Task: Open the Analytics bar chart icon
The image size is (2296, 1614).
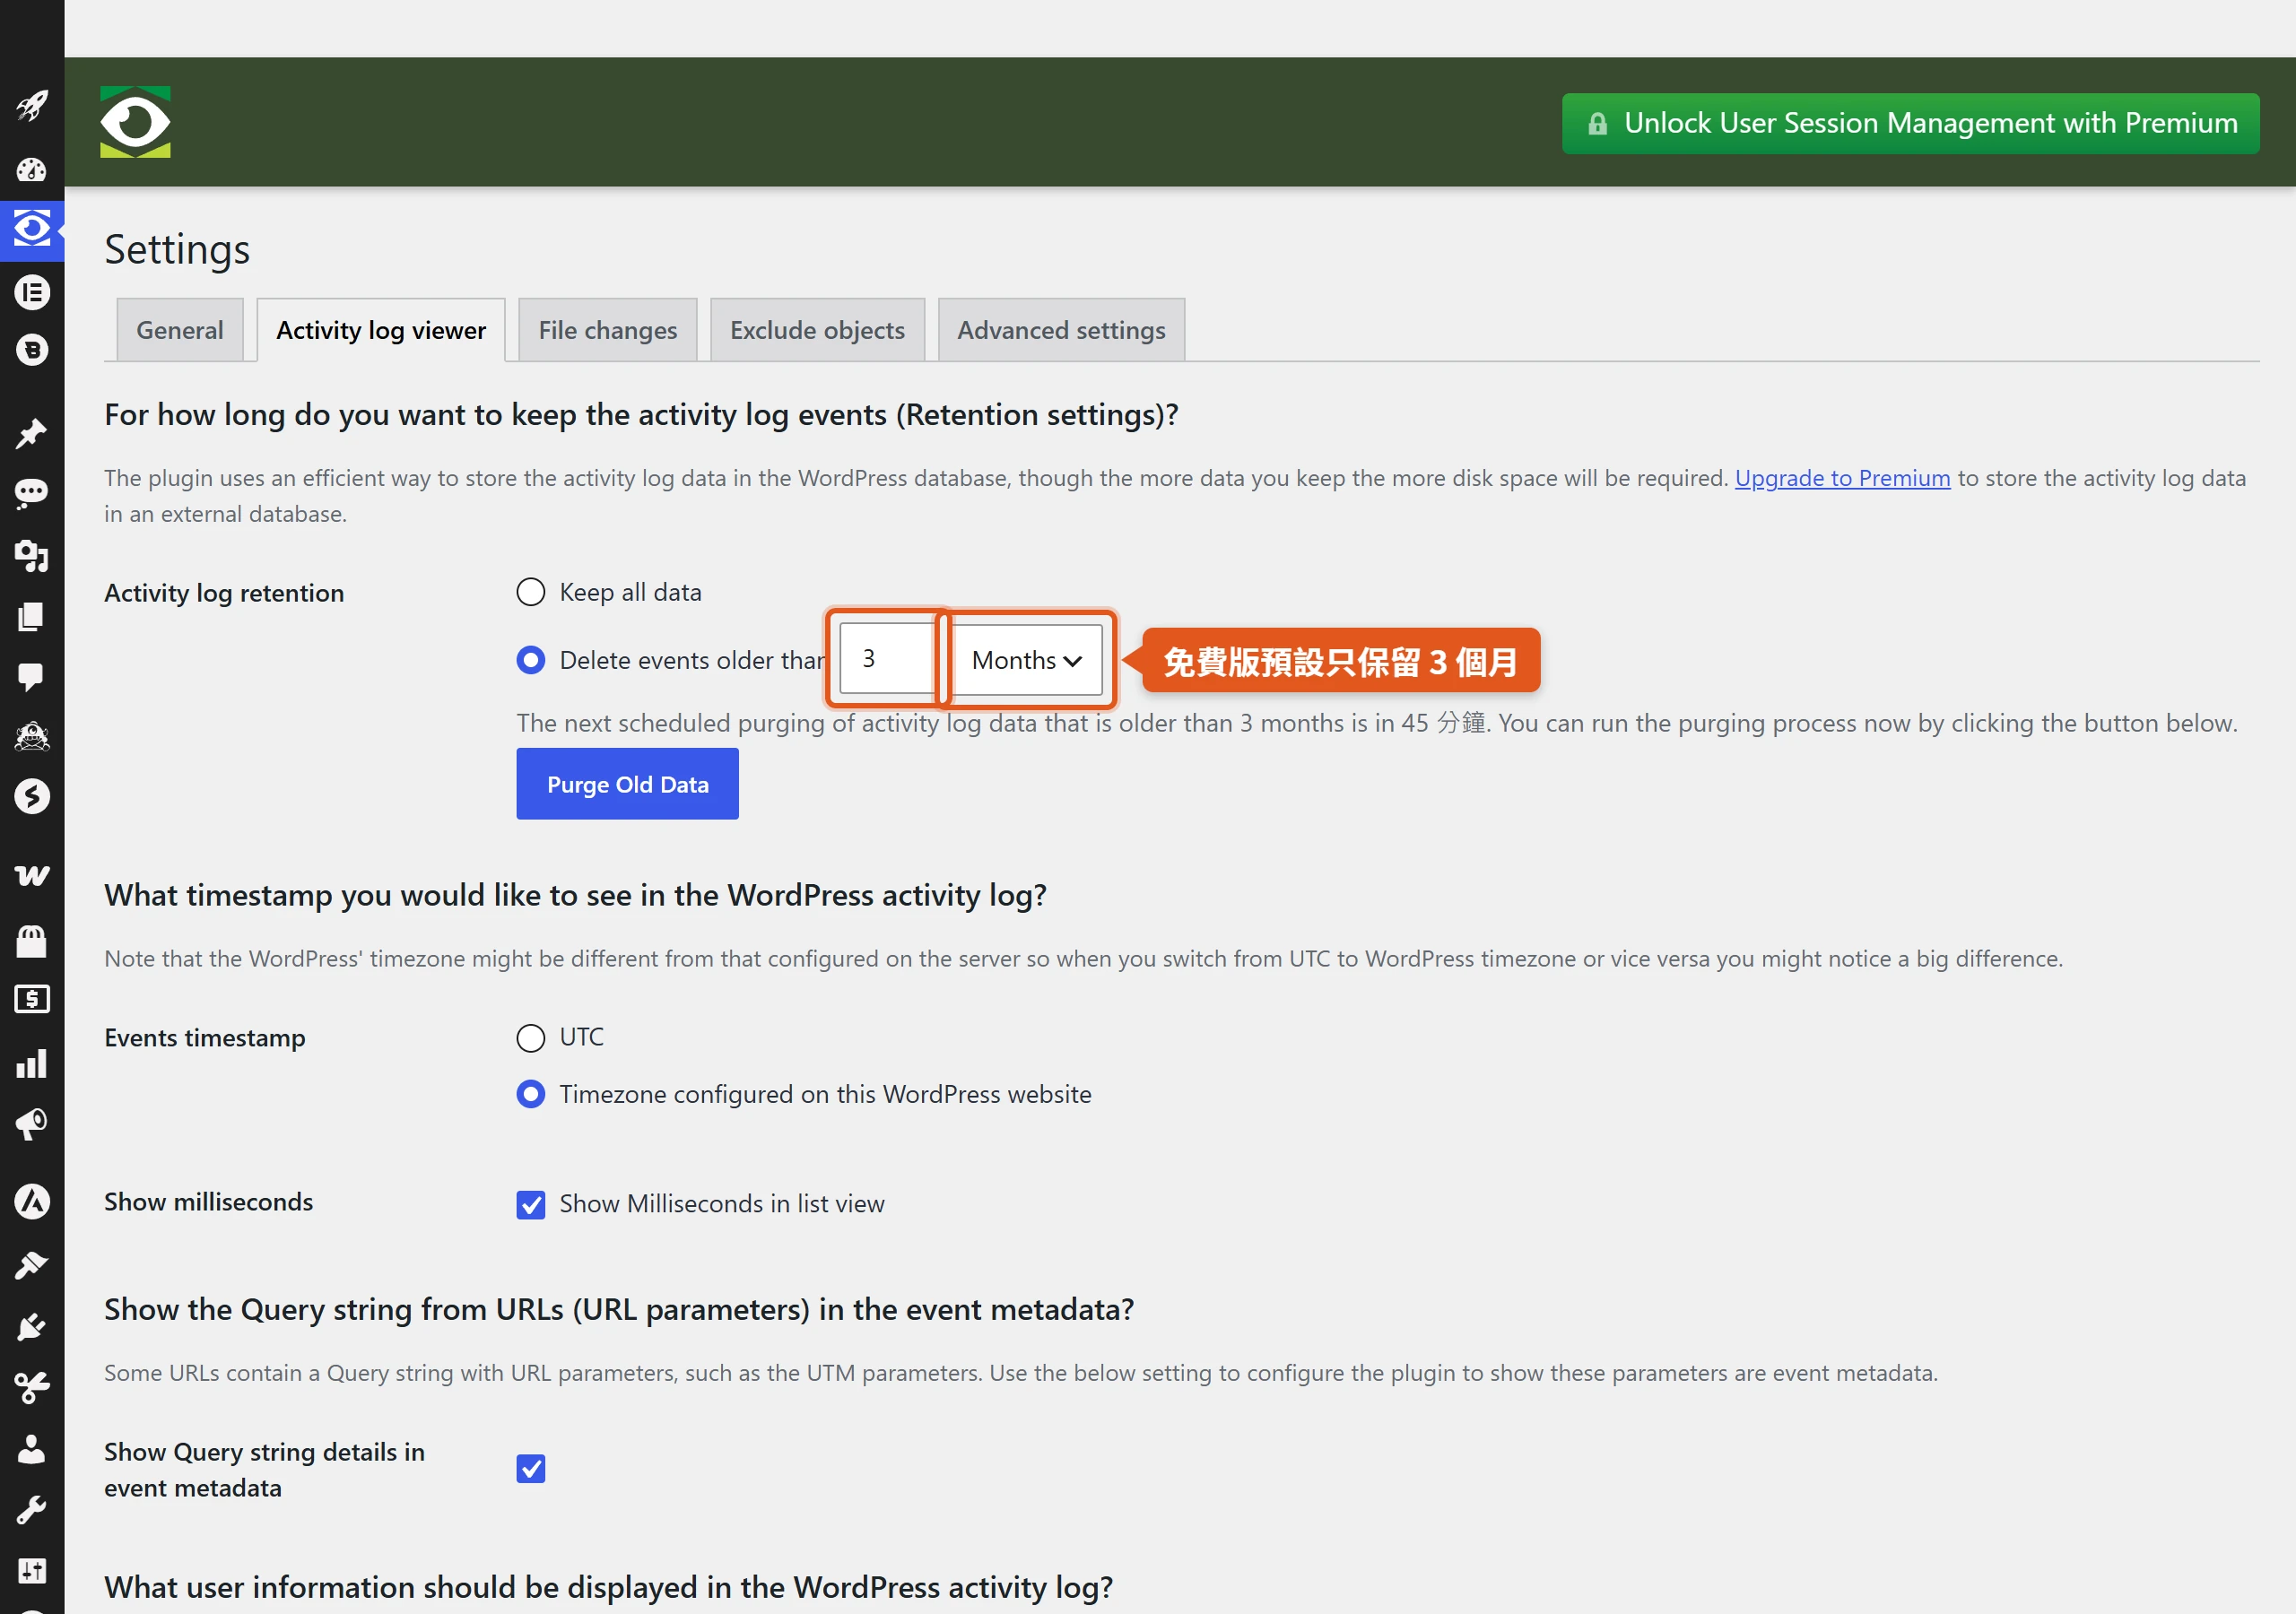Action: point(32,1063)
